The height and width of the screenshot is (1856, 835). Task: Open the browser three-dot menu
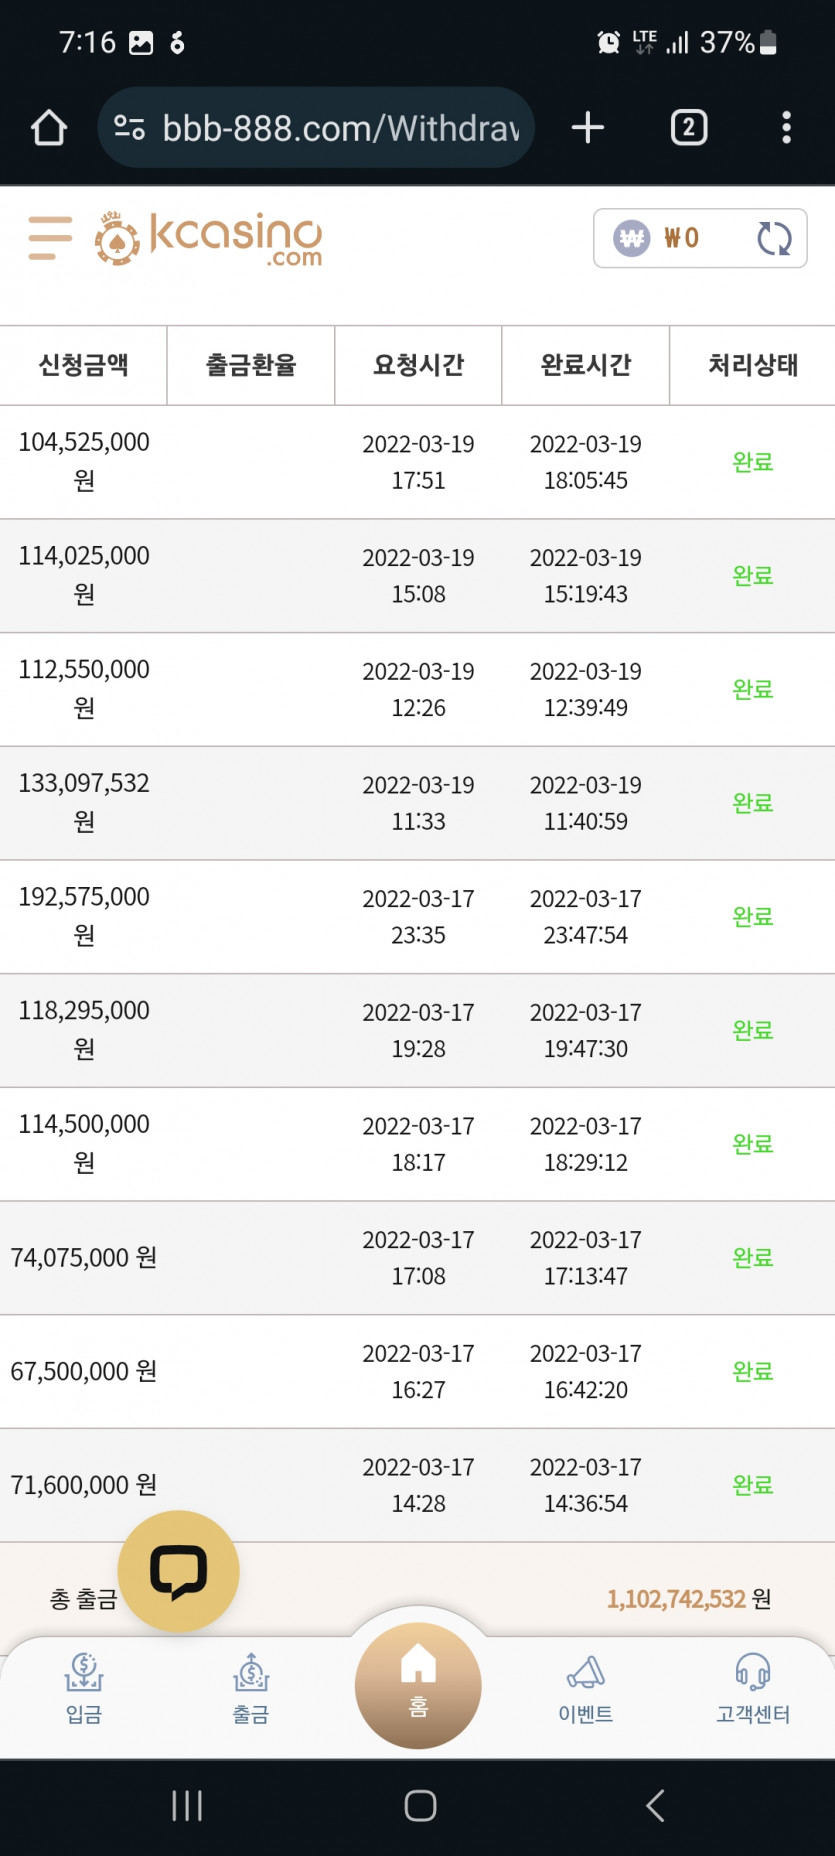[x=786, y=128]
